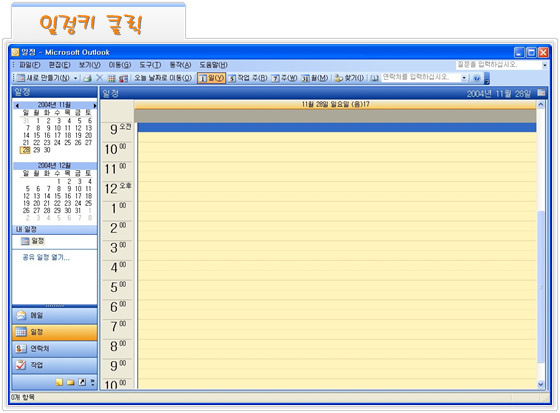Image resolution: width=560 pixels, height=413 pixels.
Task: Click the blue Help icon in the toolbar
Action: coord(476,78)
